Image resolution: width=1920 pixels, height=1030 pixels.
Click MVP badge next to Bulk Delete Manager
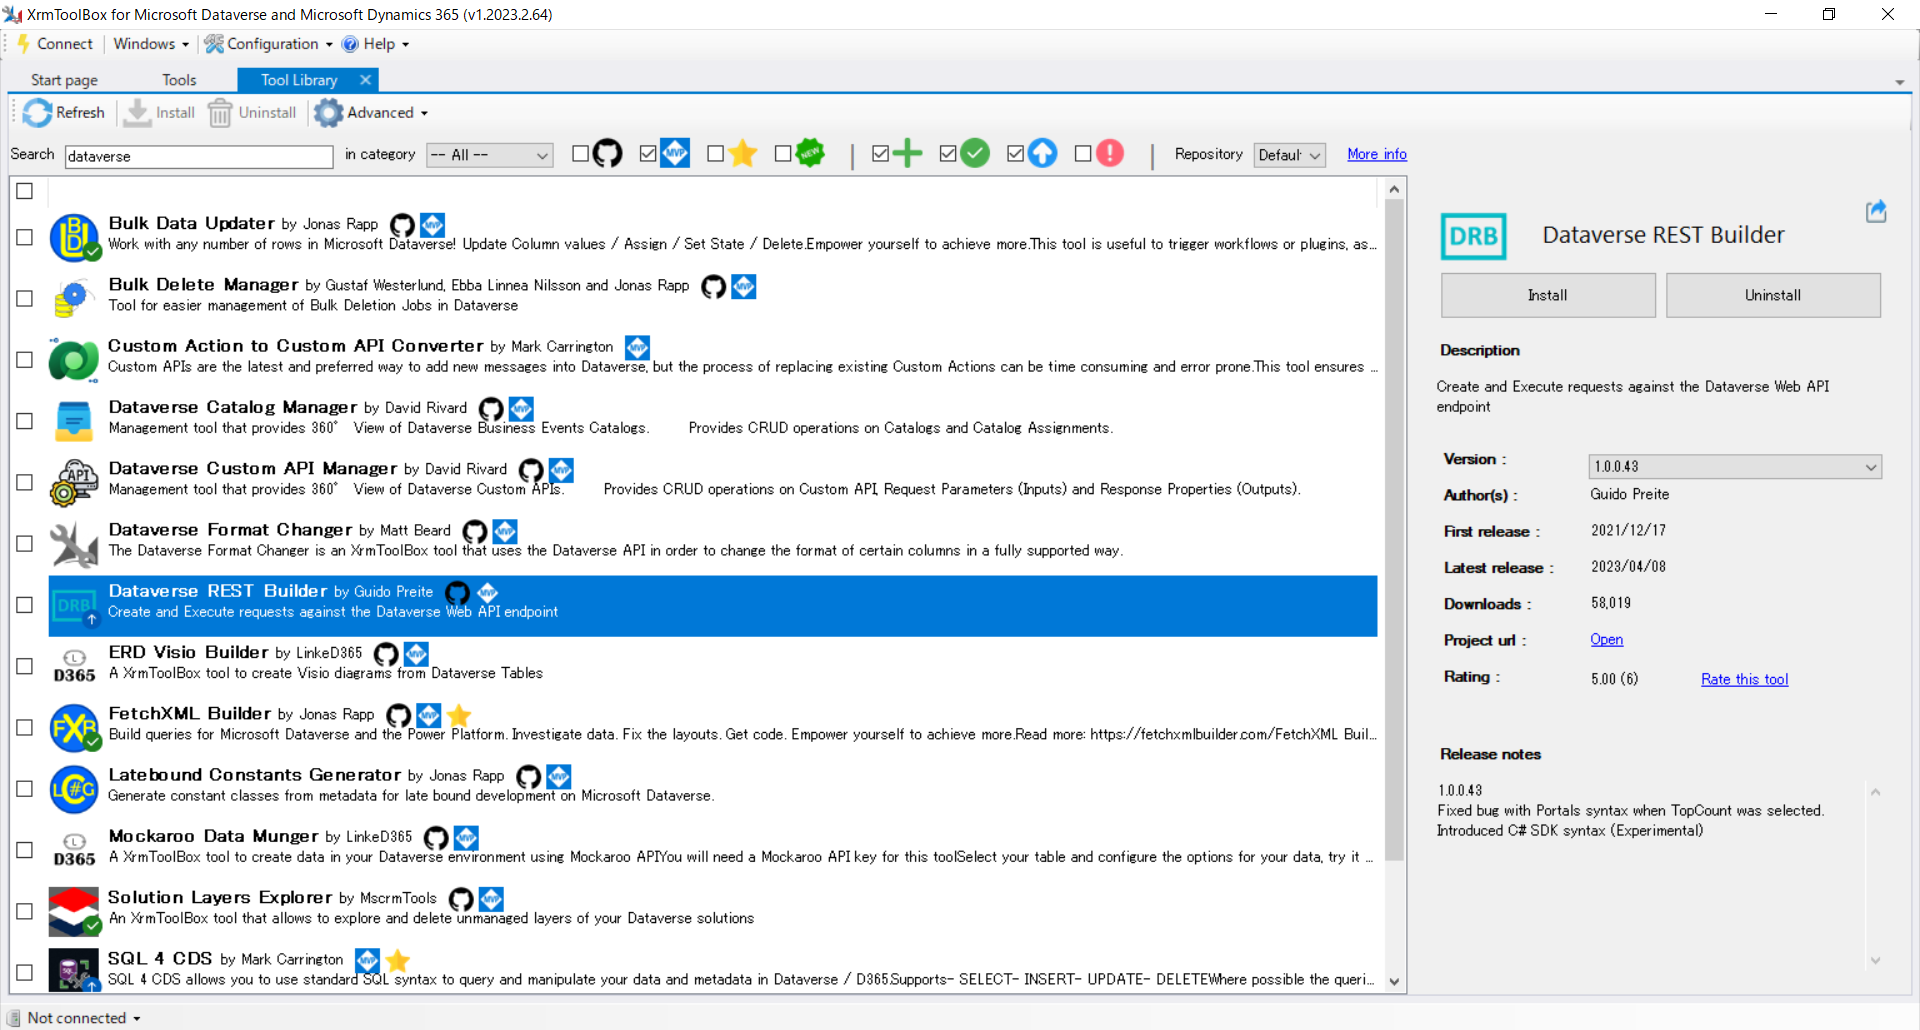click(744, 287)
